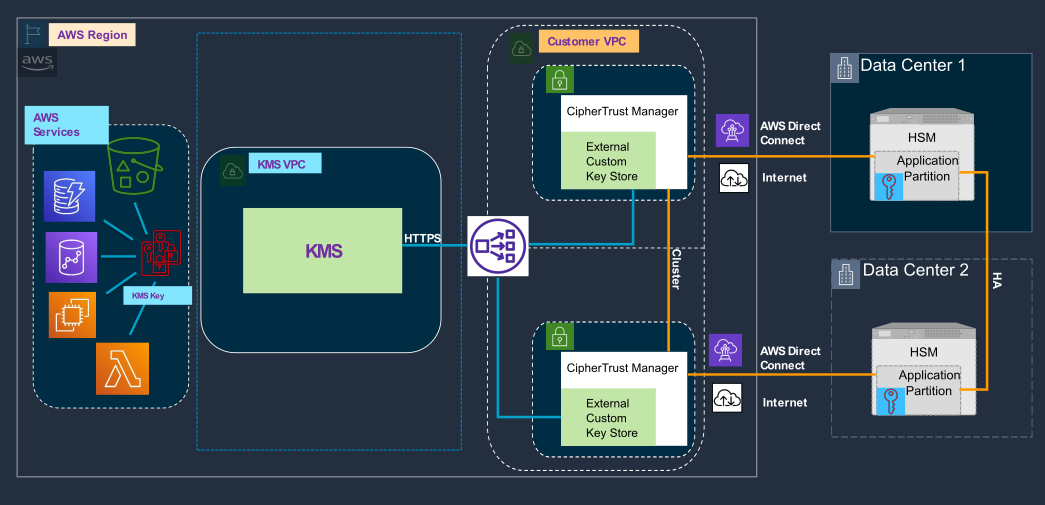This screenshot has width=1045, height=505.
Task: Click the large green KMS box
Action: 323,251
